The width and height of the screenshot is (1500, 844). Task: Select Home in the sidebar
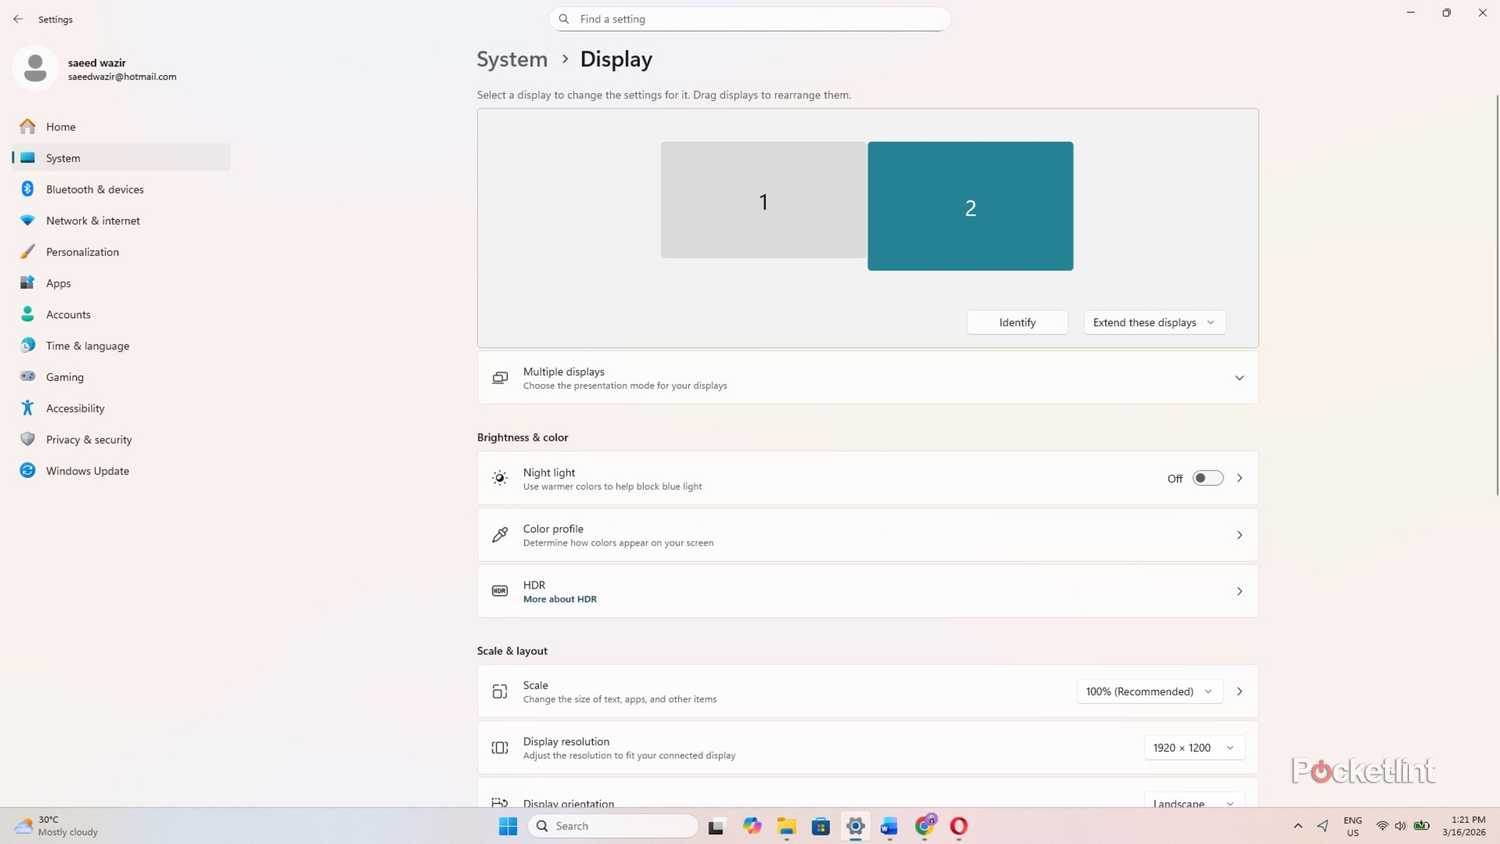pyautogui.click(x=60, y=127)
